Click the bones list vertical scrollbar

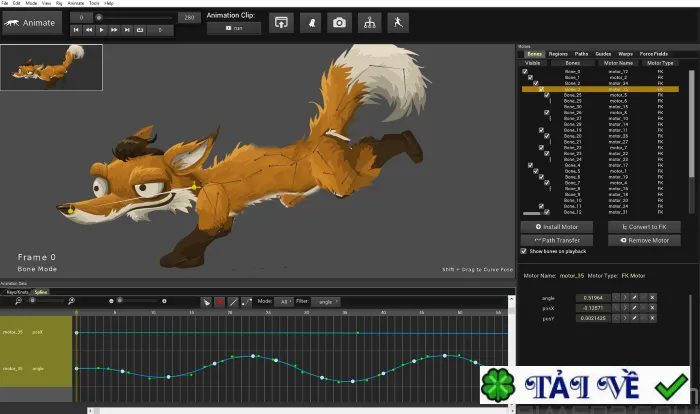[692, 125]
